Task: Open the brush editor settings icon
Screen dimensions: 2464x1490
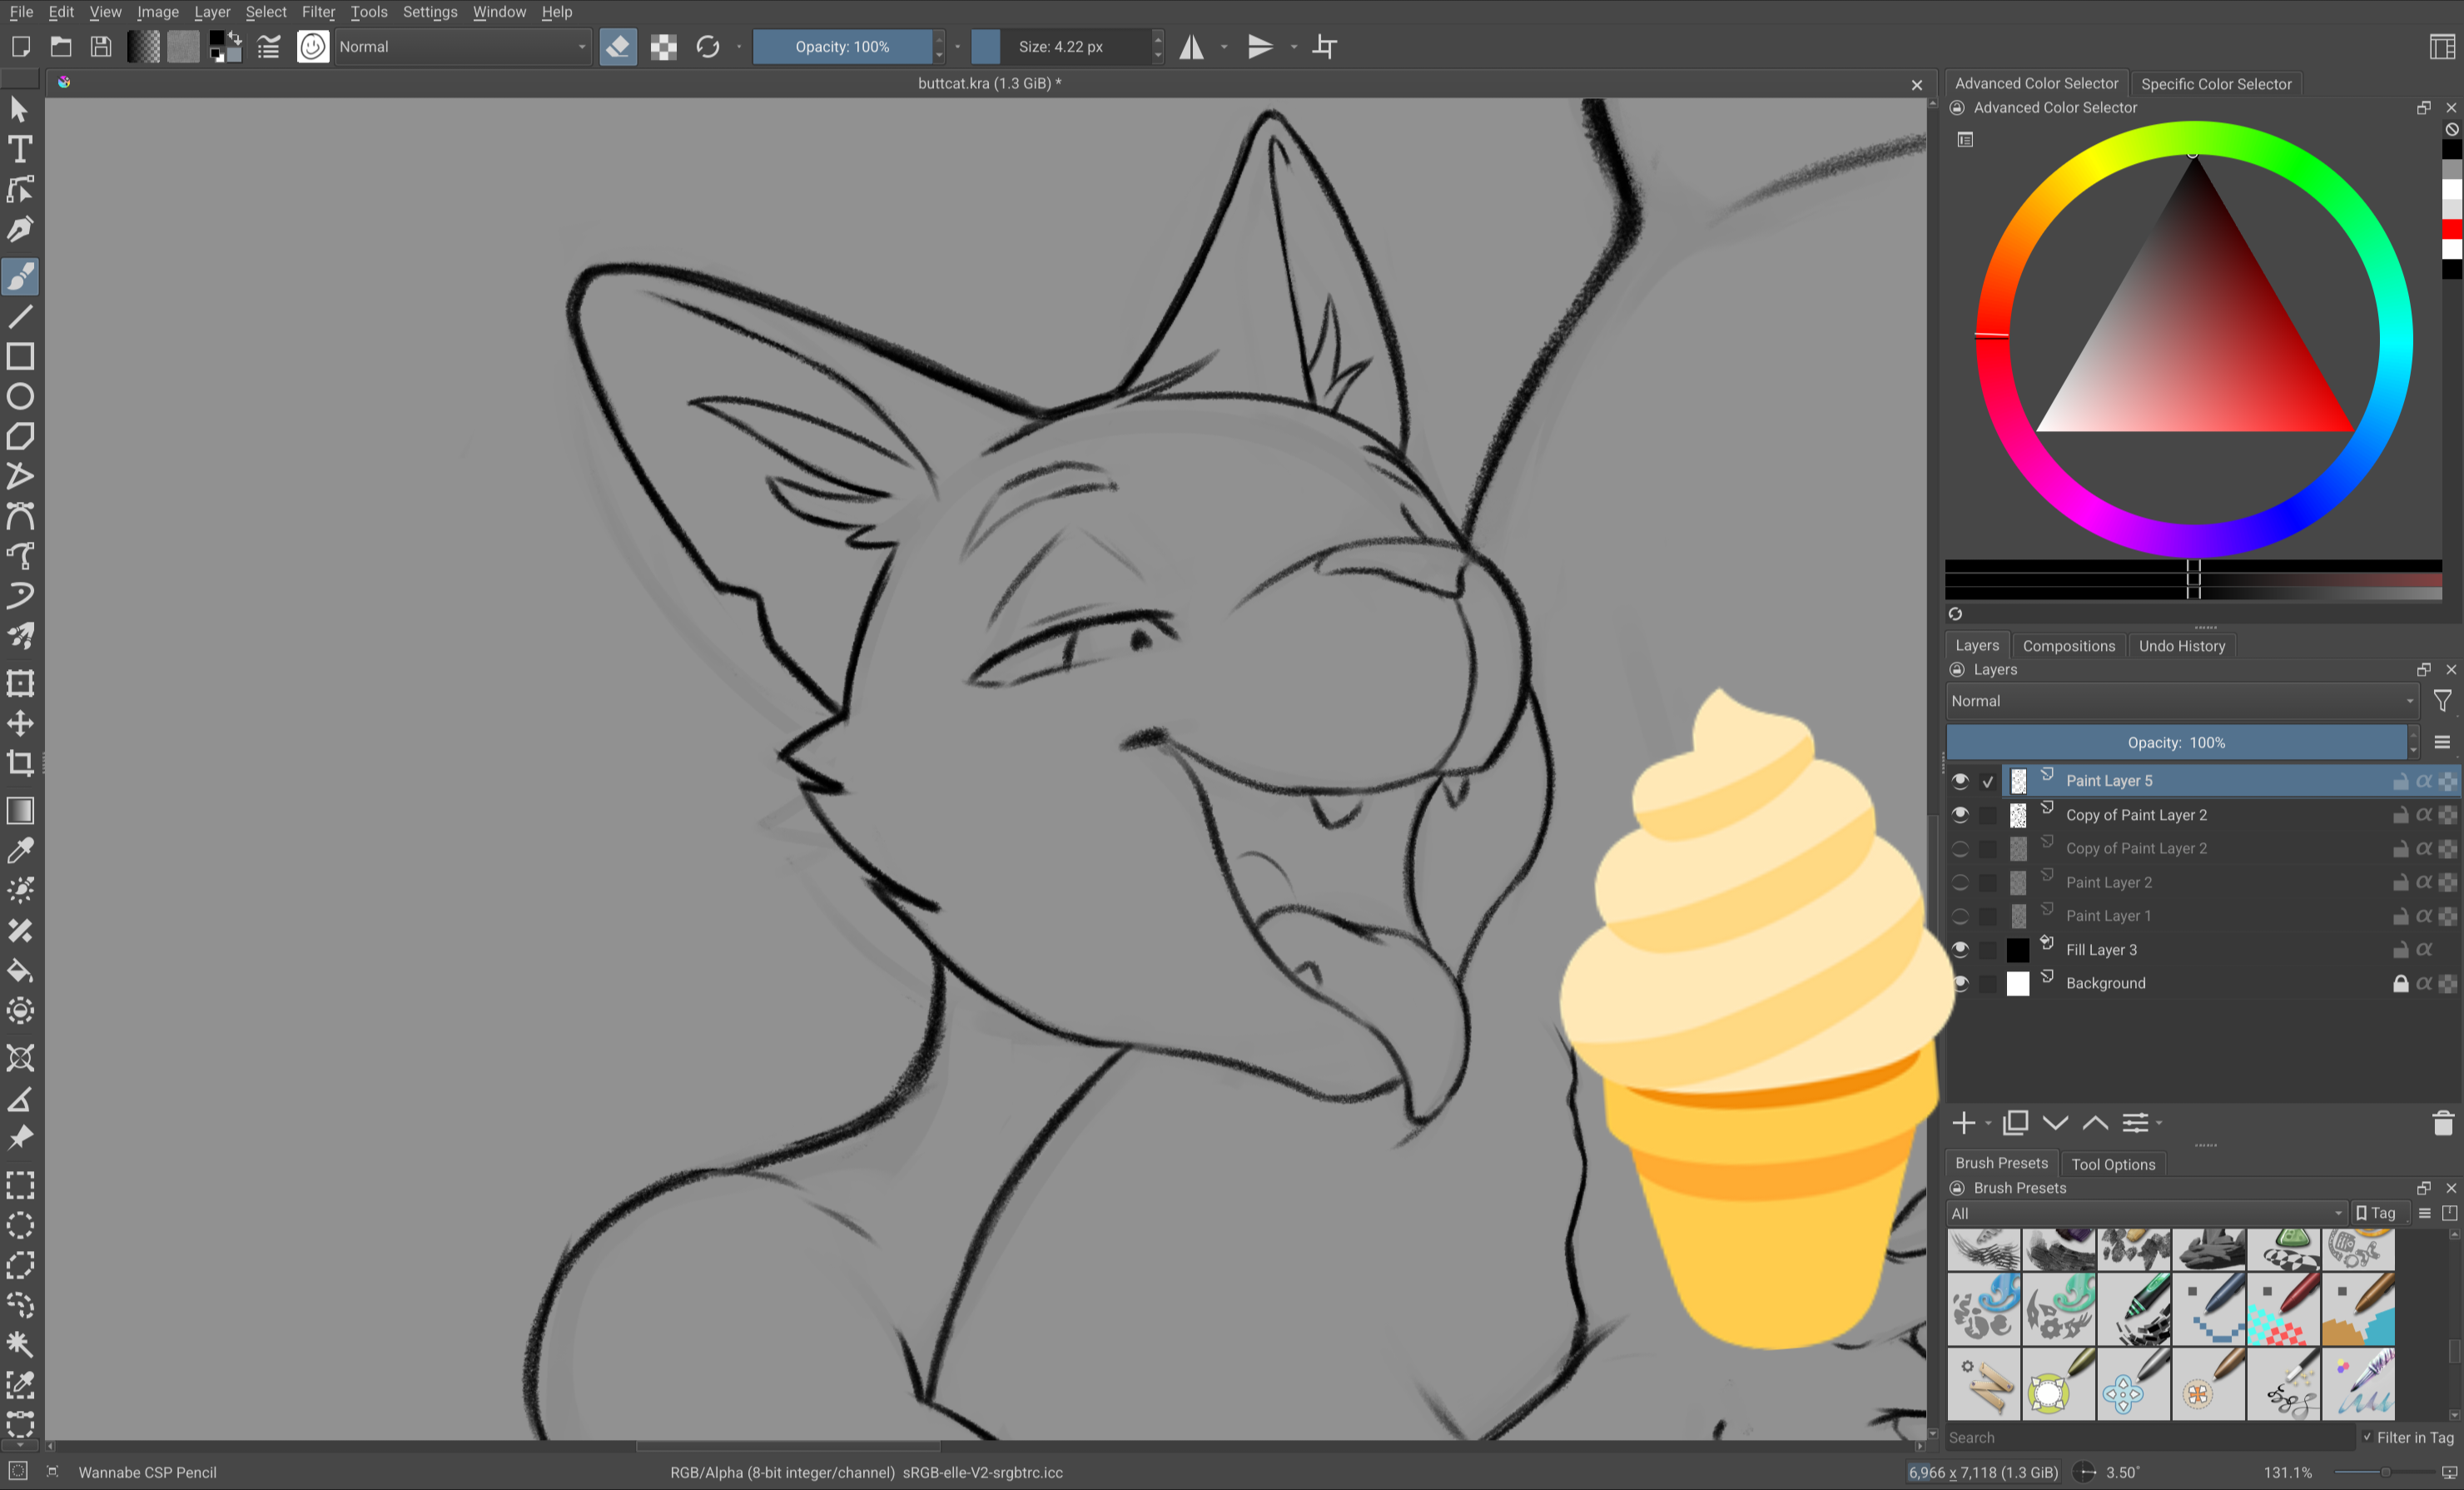Action: pyautogui.click(x=268, y=47)
